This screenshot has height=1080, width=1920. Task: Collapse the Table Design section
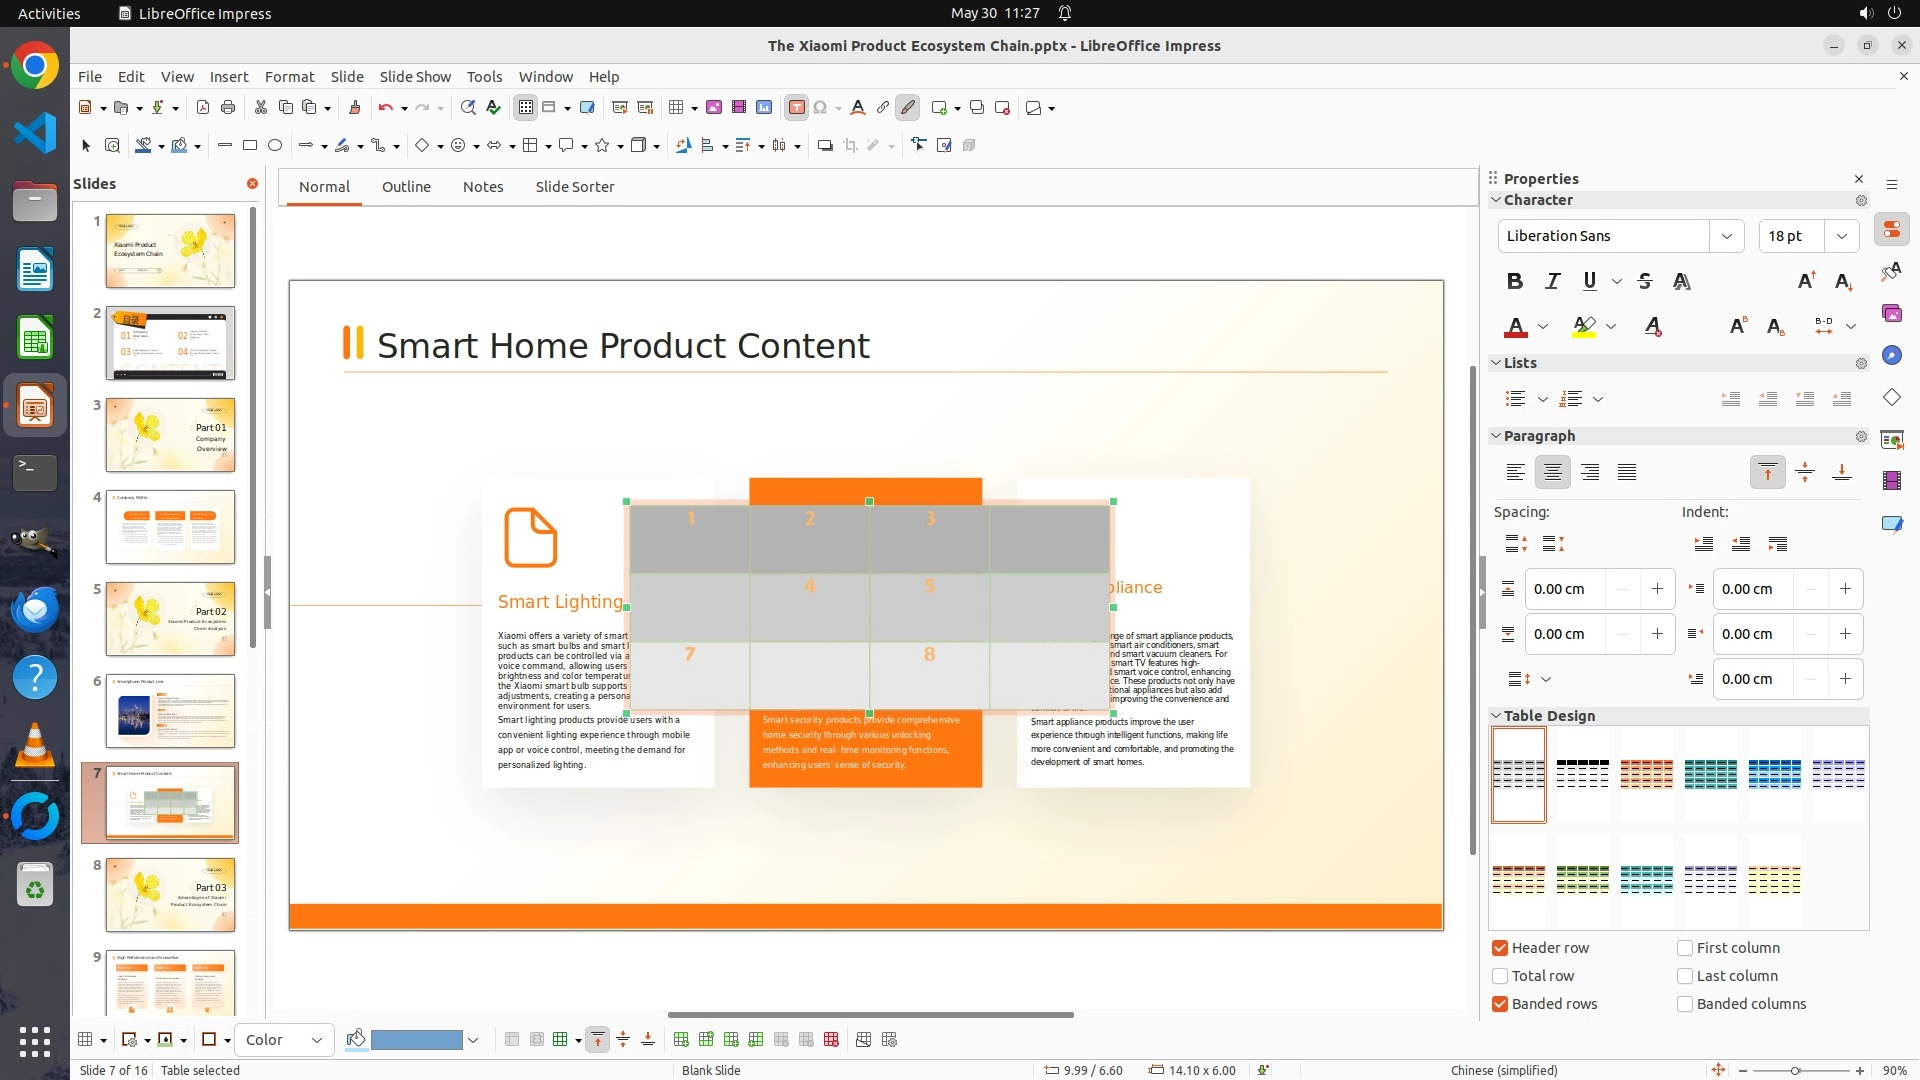(x=1496, y=716)
